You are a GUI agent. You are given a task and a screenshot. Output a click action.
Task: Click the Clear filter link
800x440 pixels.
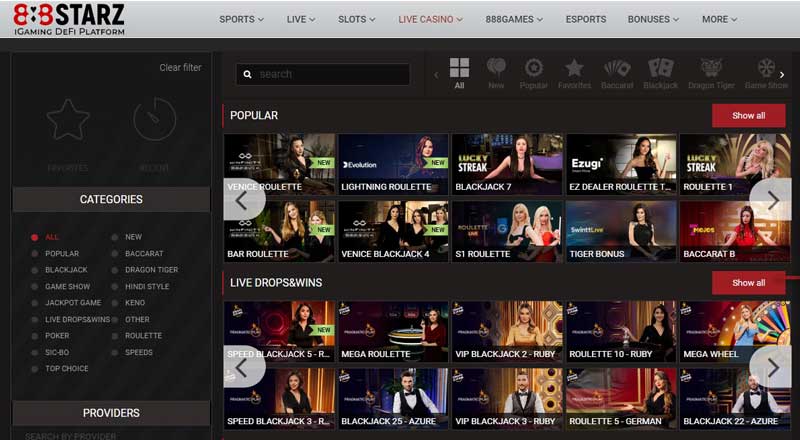click(x=180, y=67)
